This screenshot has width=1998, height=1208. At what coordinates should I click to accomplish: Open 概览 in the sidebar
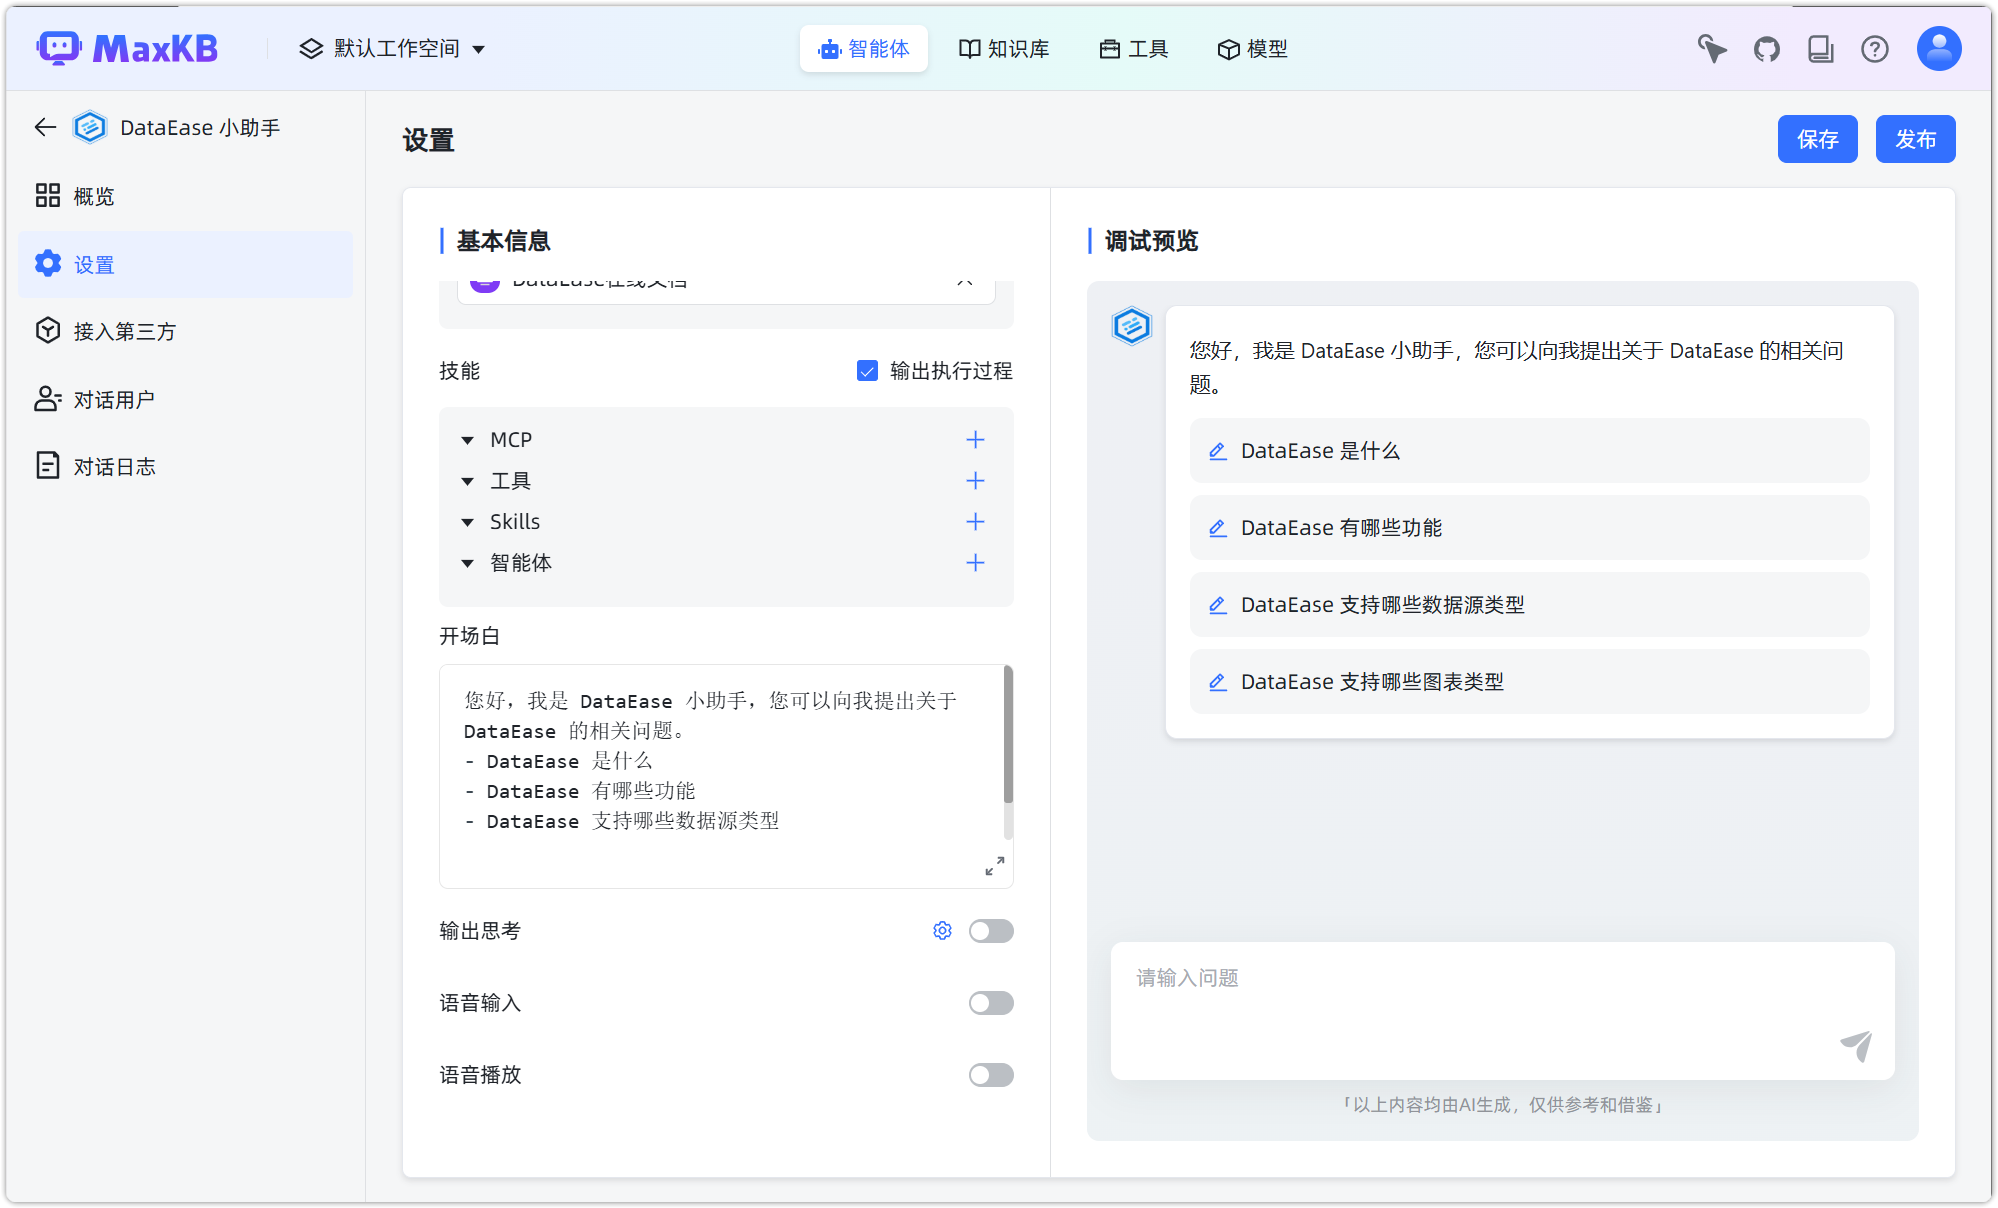click(185, 196)
